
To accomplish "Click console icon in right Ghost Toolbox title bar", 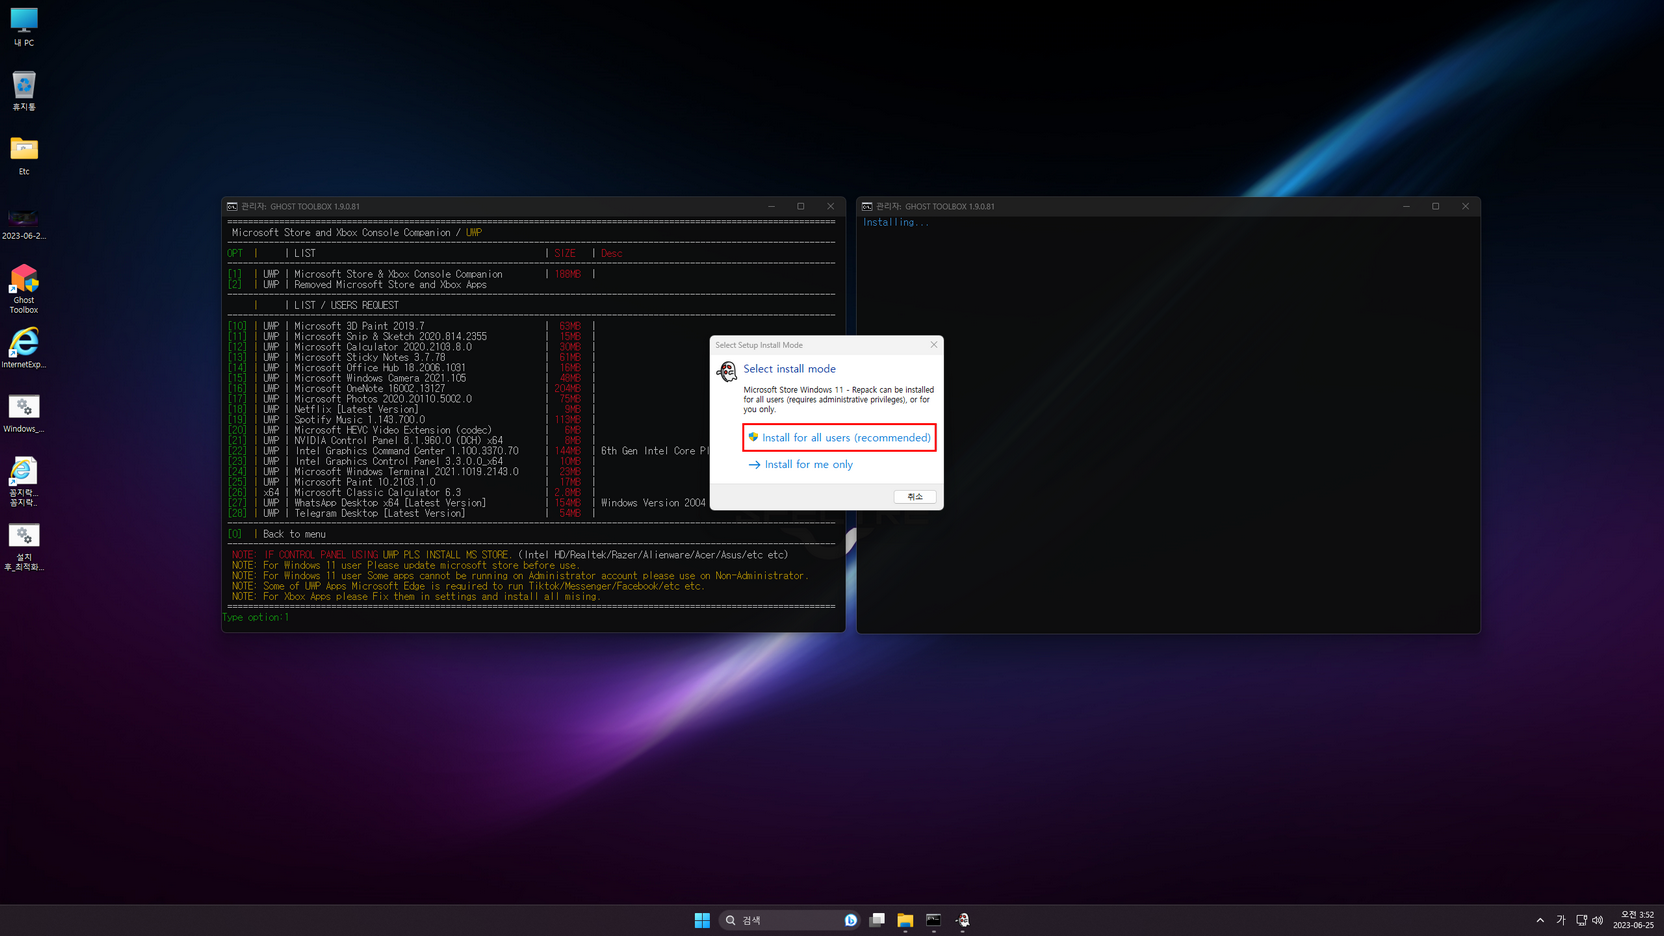I will pos(867,207).
